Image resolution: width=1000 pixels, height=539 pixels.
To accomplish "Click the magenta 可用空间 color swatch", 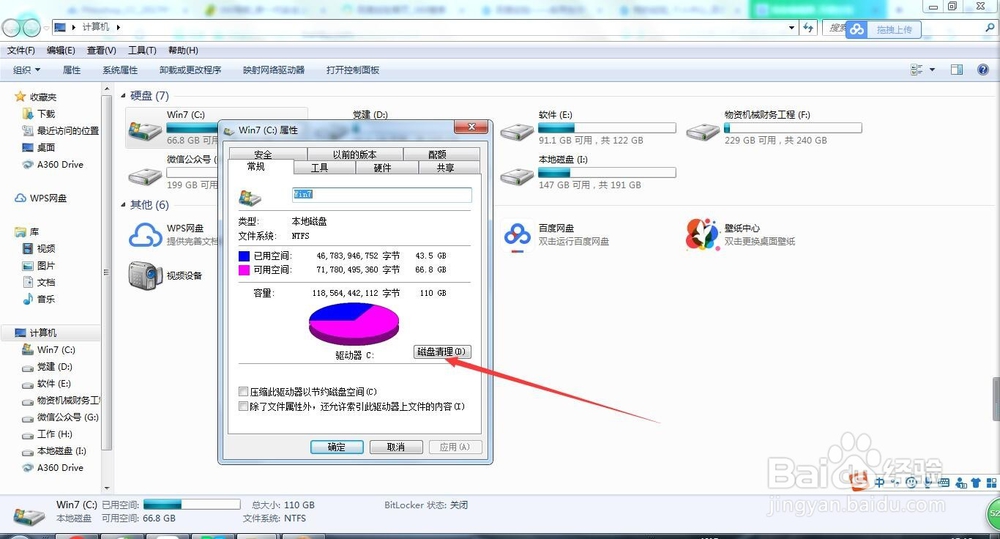I will tap(244, 270).
